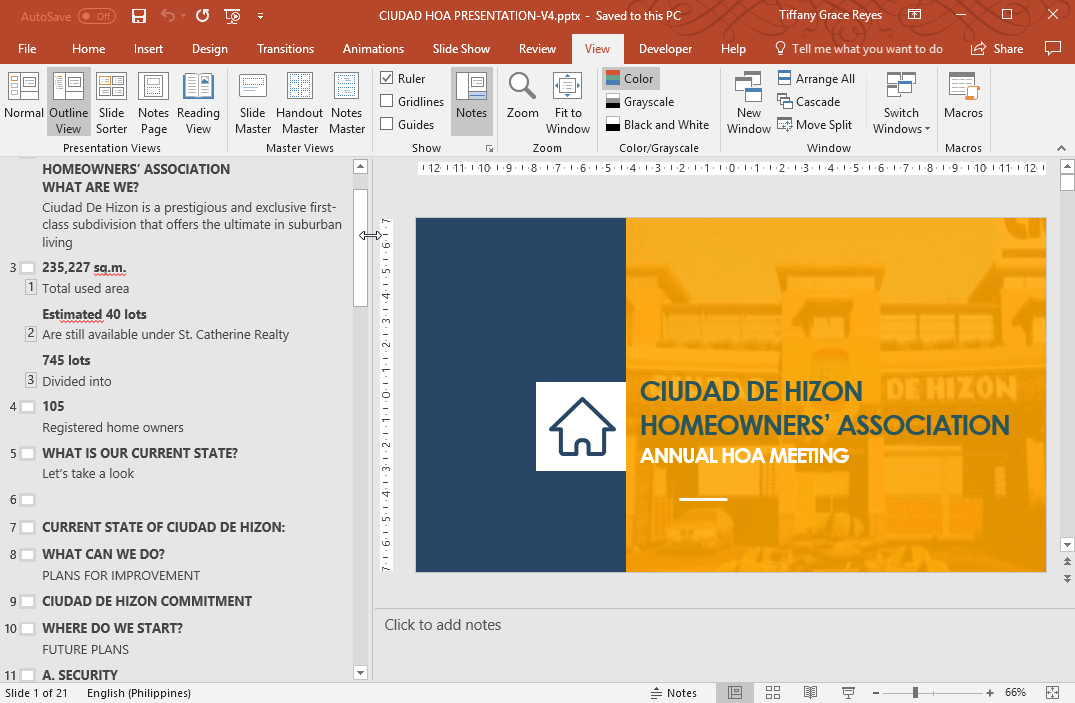Enable the Guides checkbox
This screenshot has height=703, width=1075.
pos(386,124)
